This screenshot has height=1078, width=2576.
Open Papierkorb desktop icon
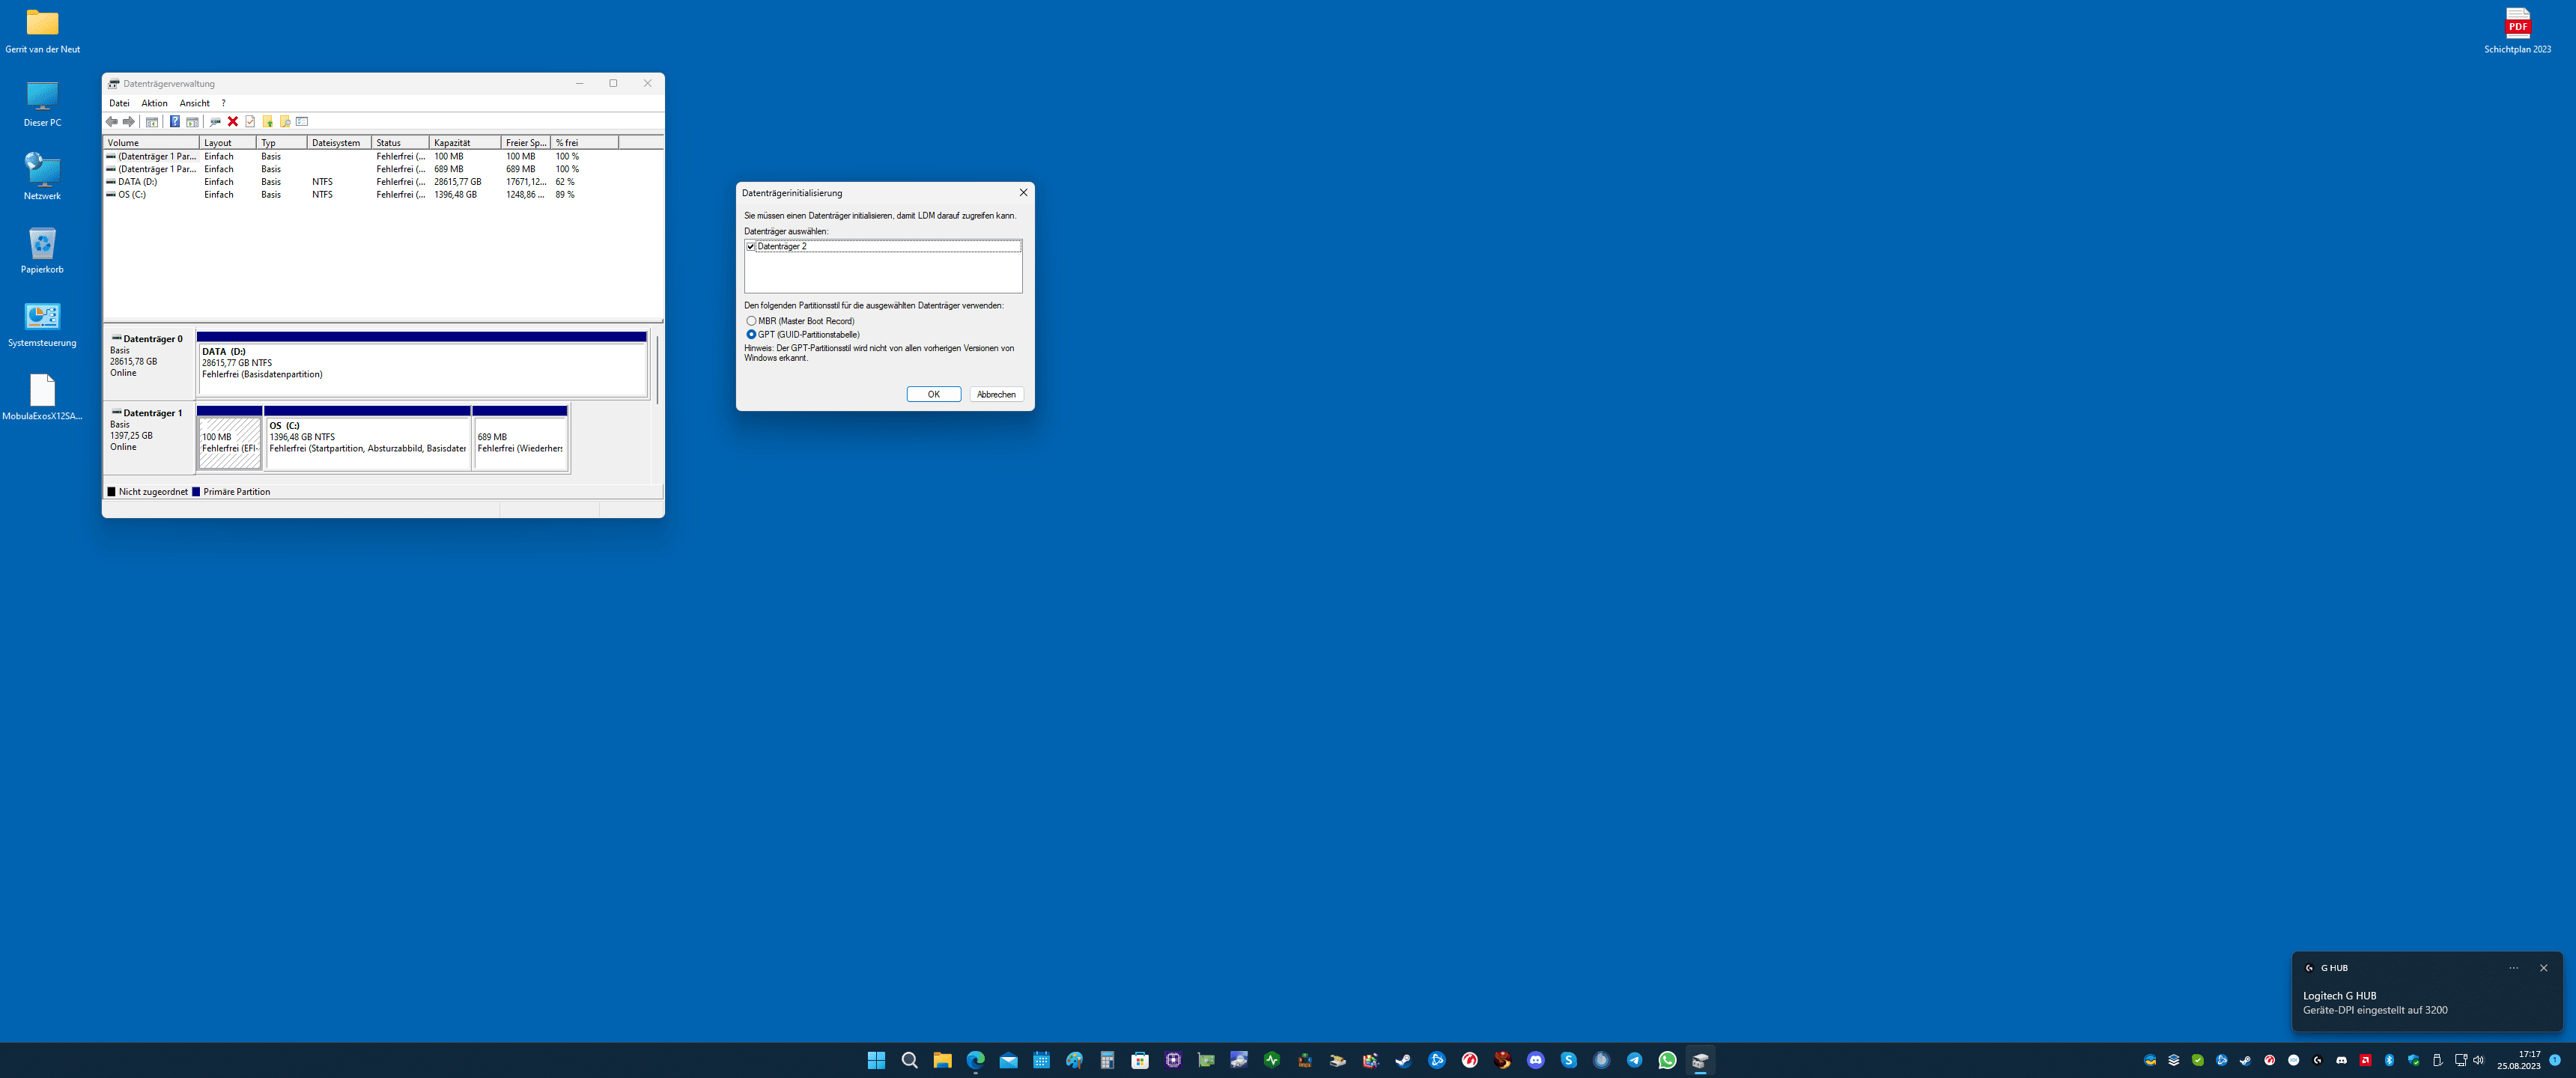(x=42, y=250)
